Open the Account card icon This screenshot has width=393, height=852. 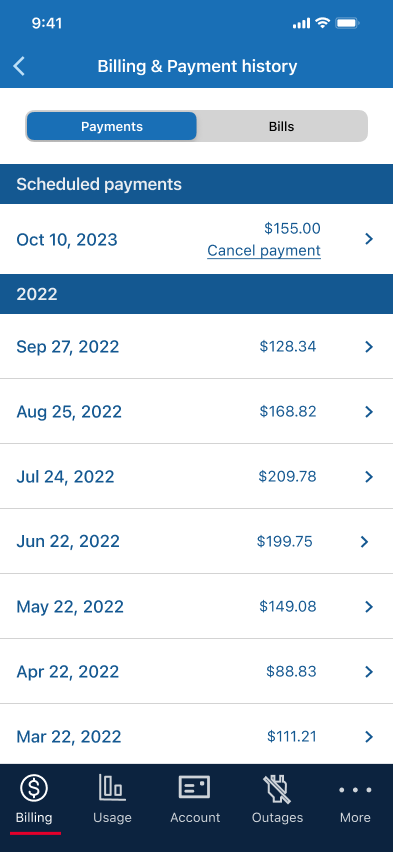(195, 787)
